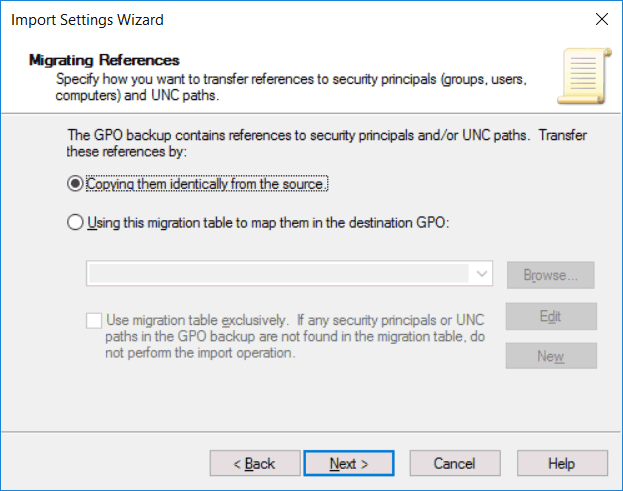The height and width of the screenshot is (491, 623).
Task: Click the 'Migrating References' heading
Action: coord(104,60)
